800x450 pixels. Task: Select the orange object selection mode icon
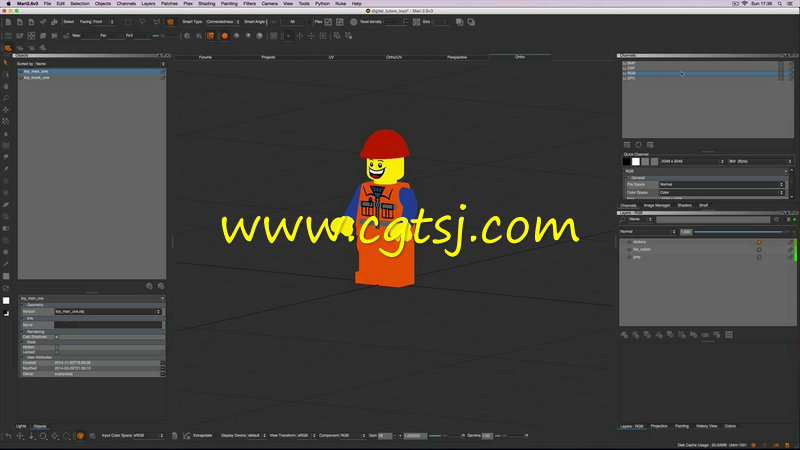(x=170, y=22)
